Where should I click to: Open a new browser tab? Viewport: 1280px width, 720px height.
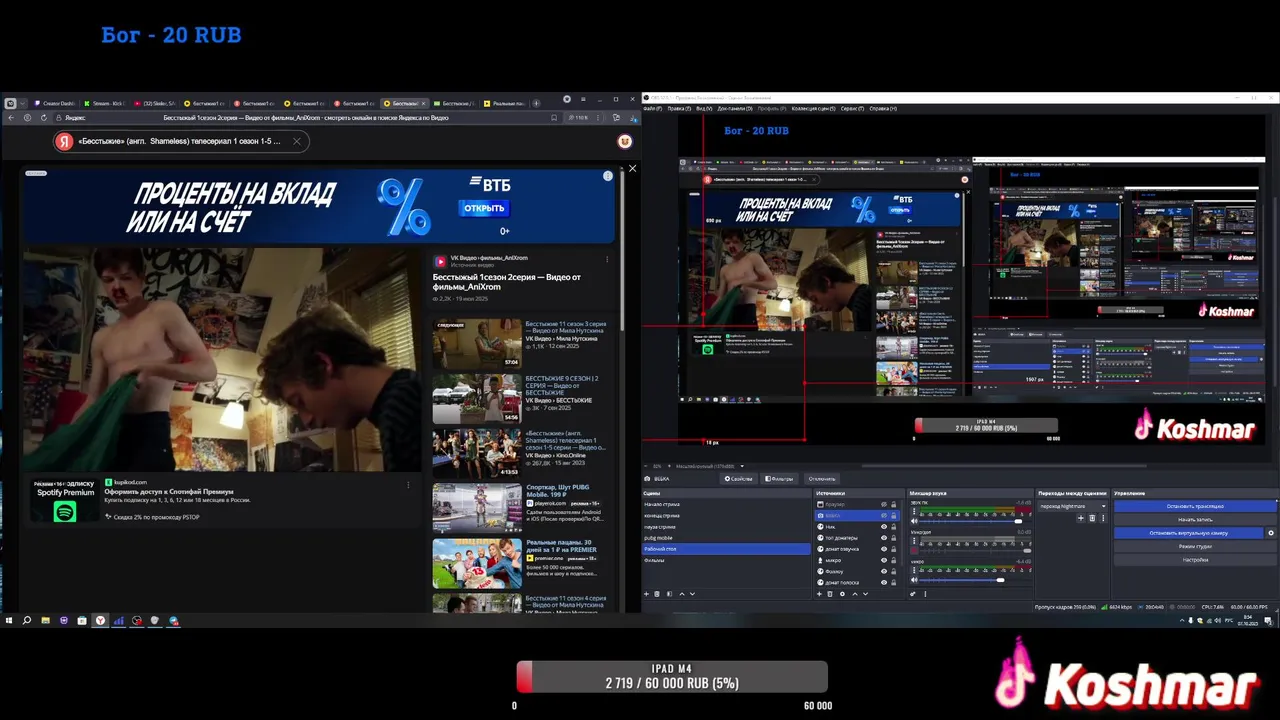536,103
